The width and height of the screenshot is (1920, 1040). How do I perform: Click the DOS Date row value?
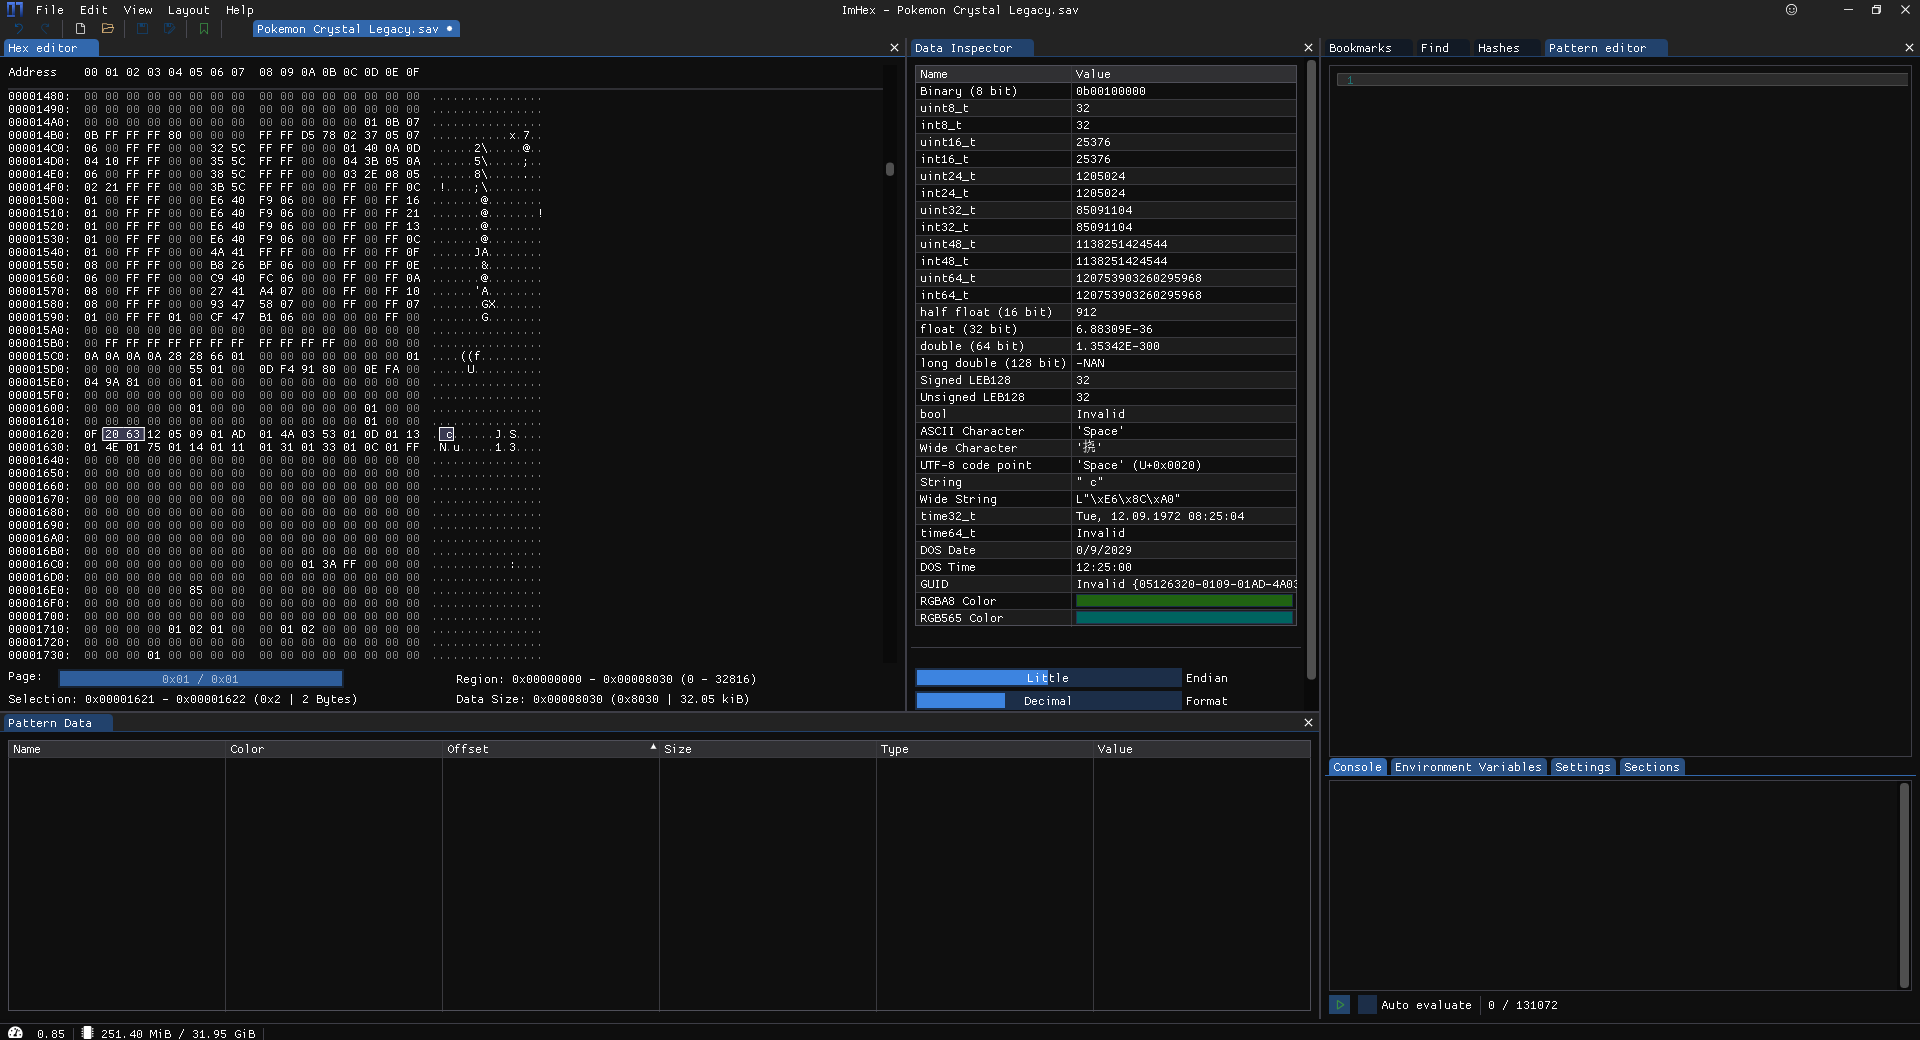pos(1104,550)
